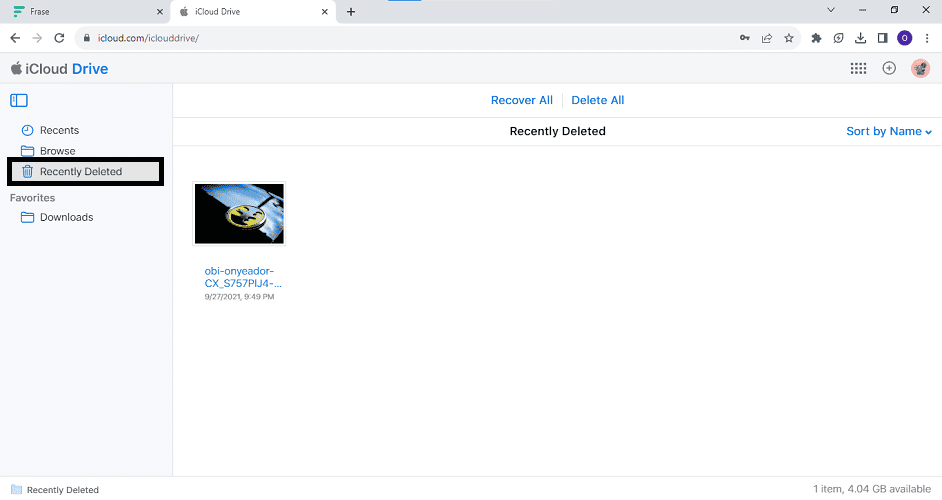
Task: Open the iCloud apps grid launcher
Action: (x=858, y=69)
